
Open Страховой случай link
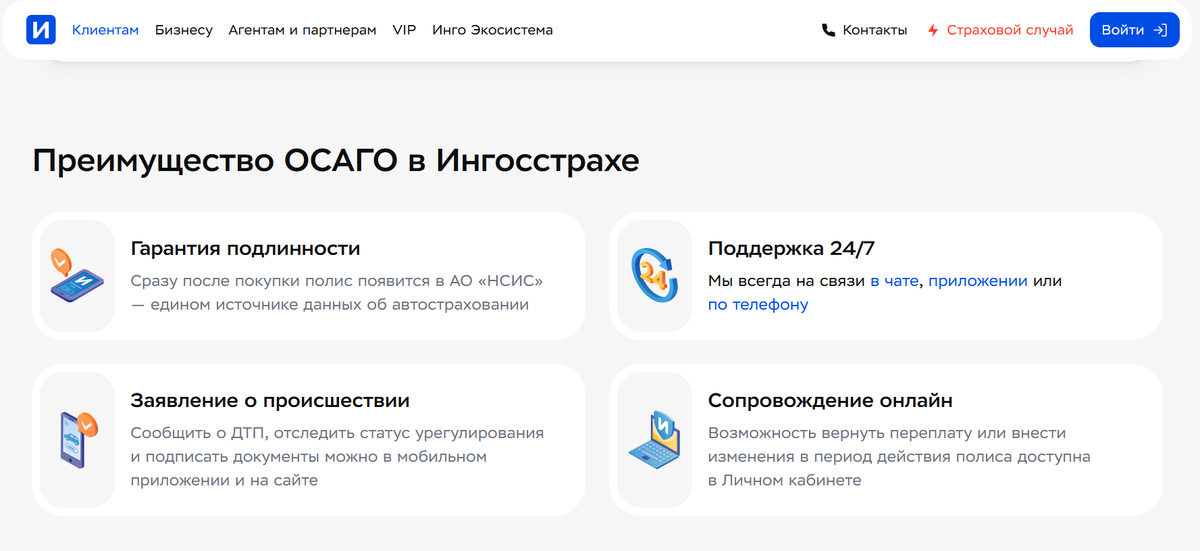(x=1010, y=30)
